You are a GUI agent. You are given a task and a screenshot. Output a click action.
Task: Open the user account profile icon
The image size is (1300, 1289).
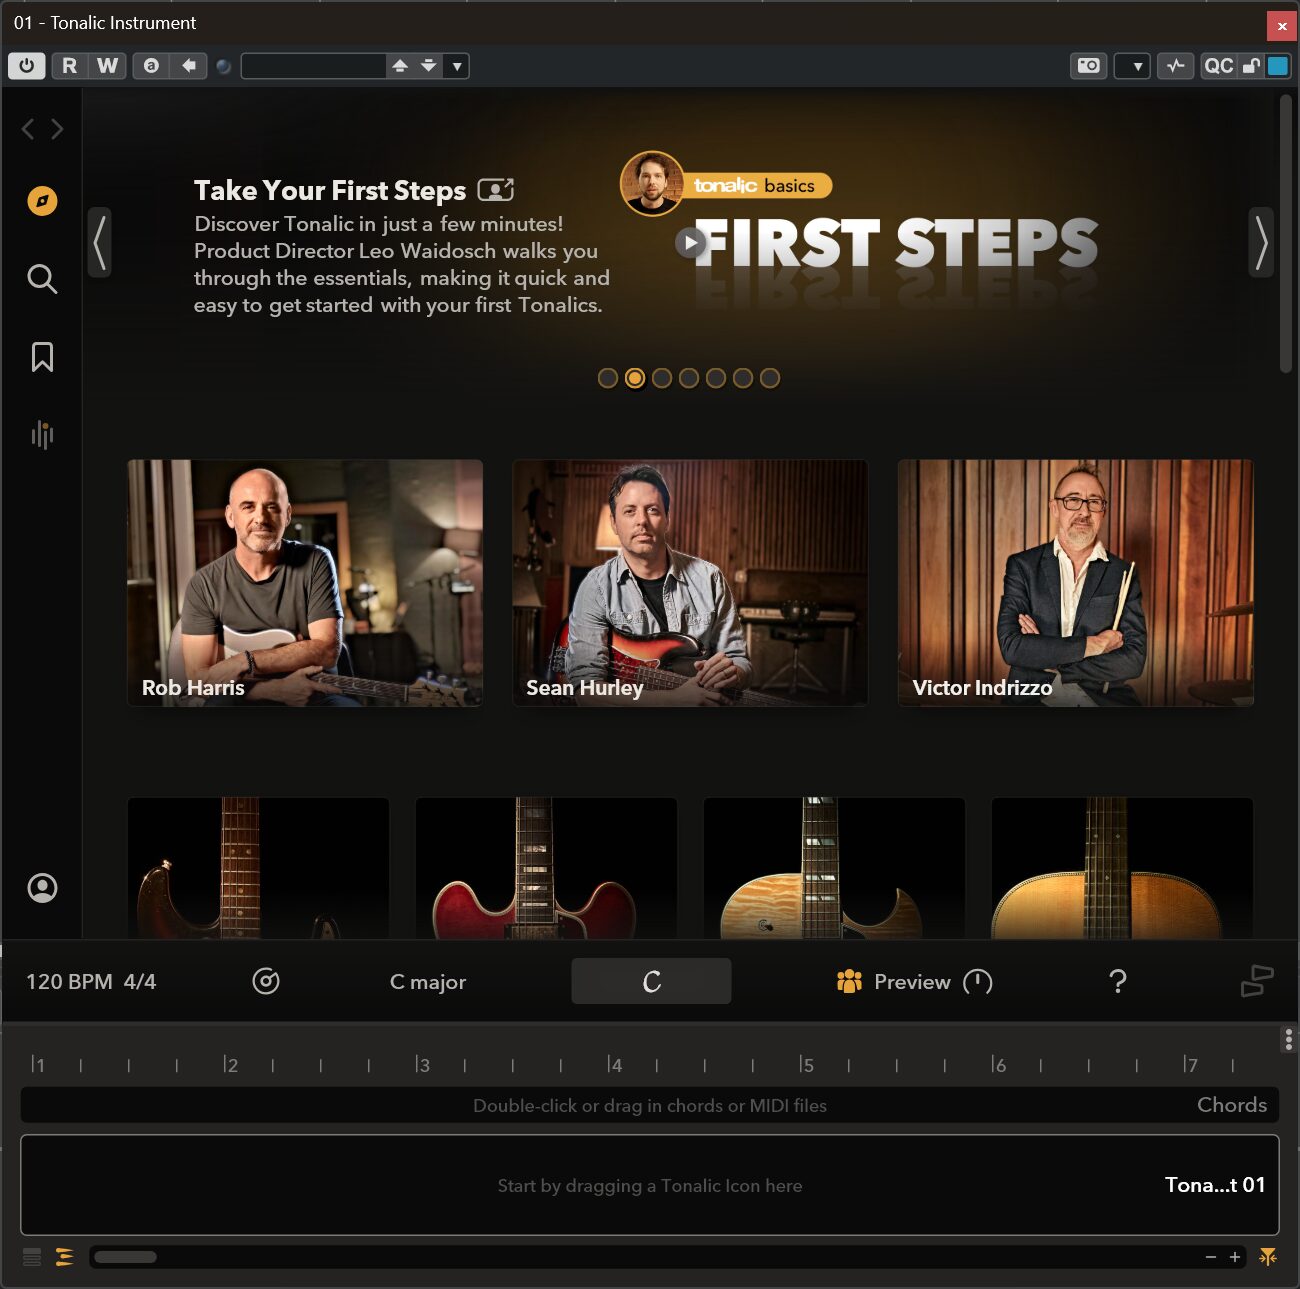tap(42, 888)
